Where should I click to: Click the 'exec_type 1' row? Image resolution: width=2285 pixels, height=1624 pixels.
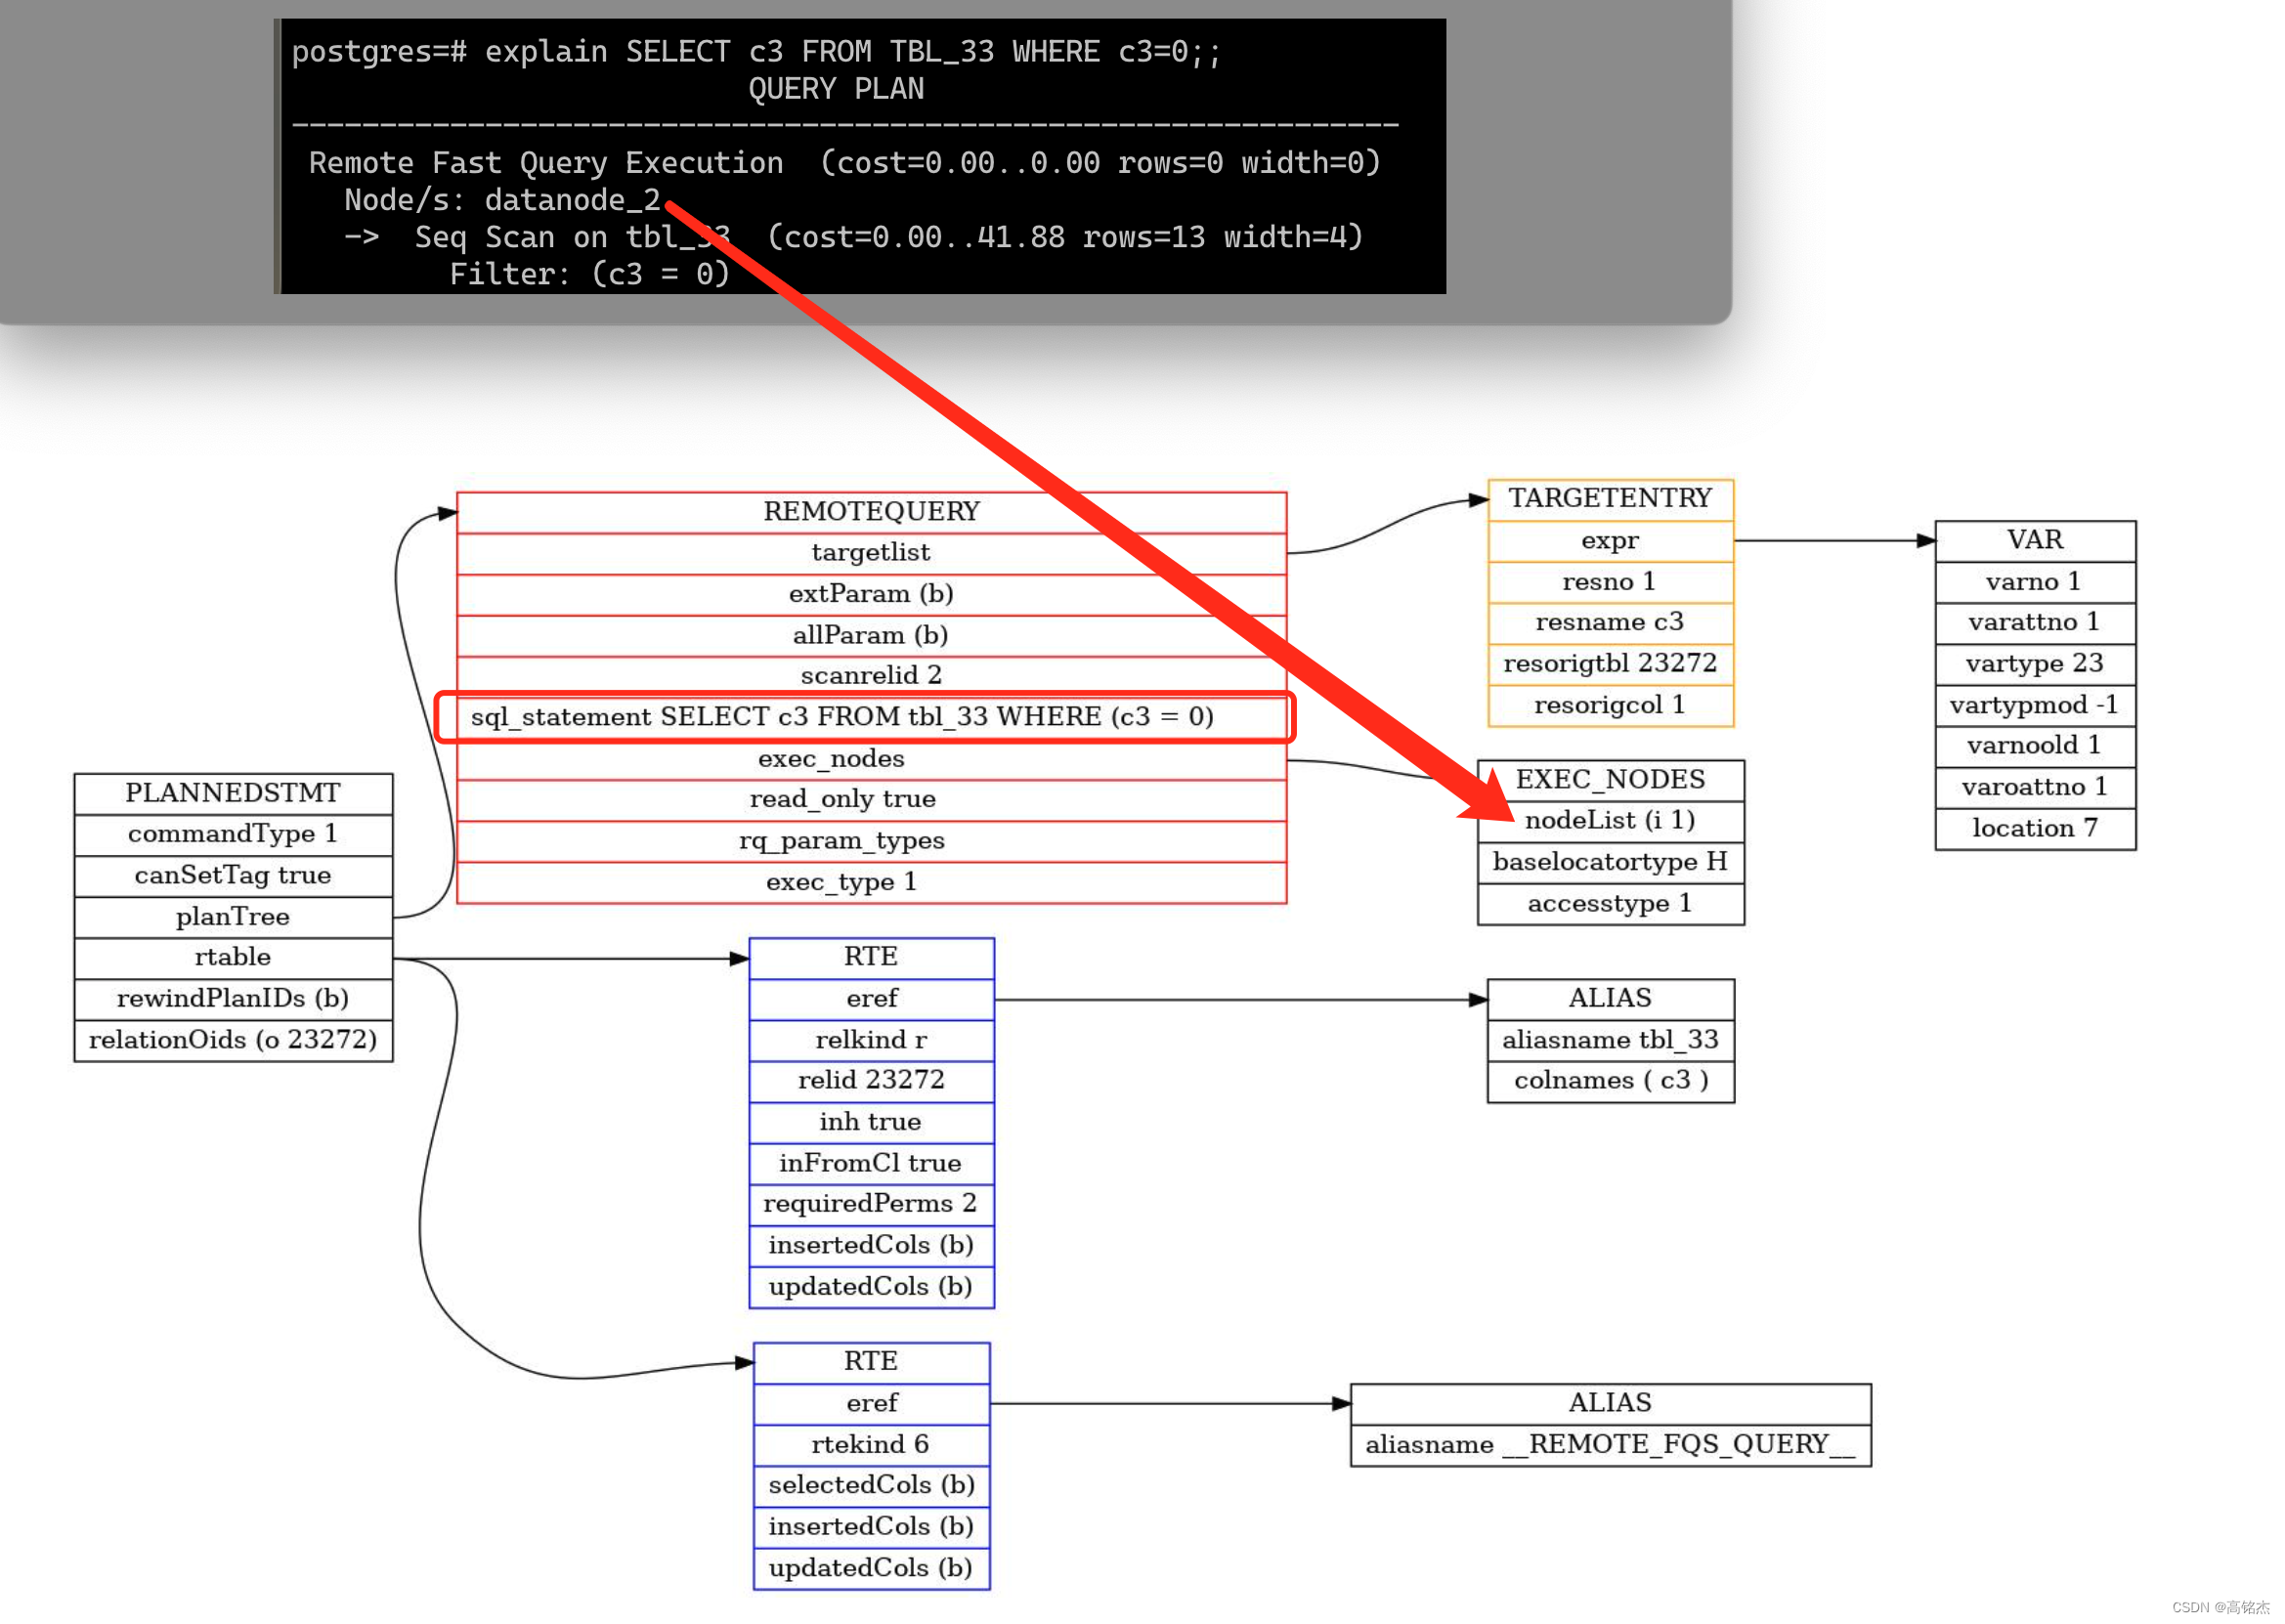(x=871, y=883)
